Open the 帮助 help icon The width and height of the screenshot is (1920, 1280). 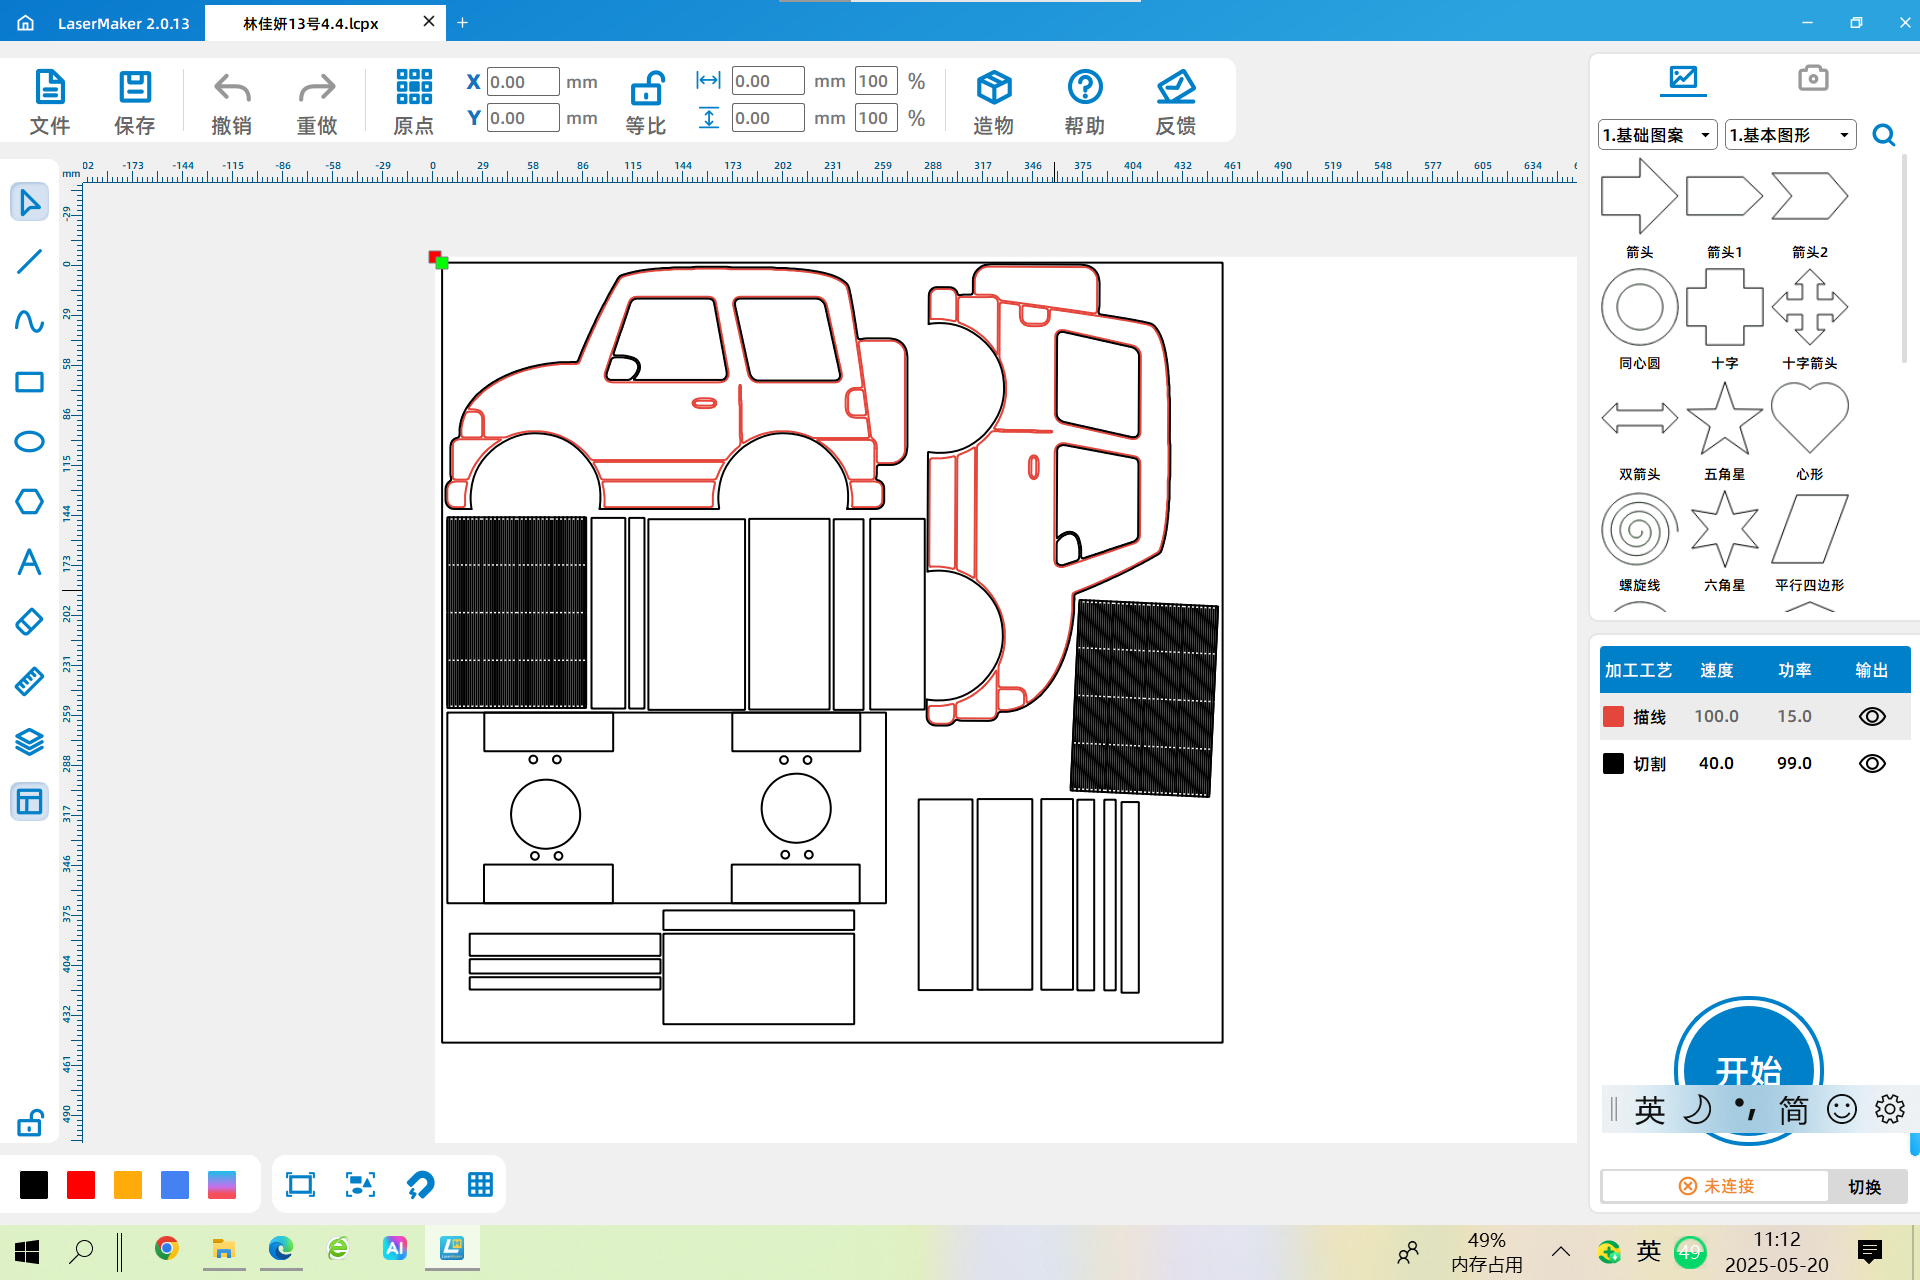[1085, 101]
